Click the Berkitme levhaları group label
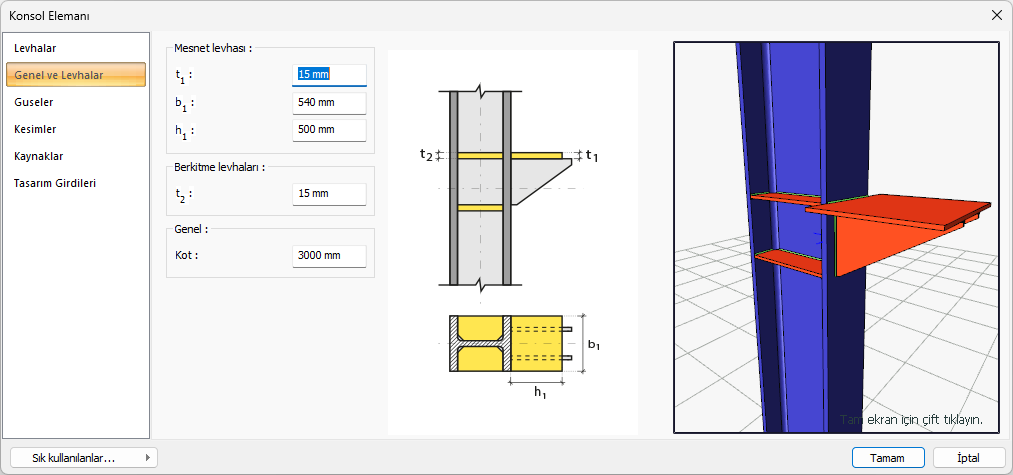1013x475 pixels. (220, 167)
